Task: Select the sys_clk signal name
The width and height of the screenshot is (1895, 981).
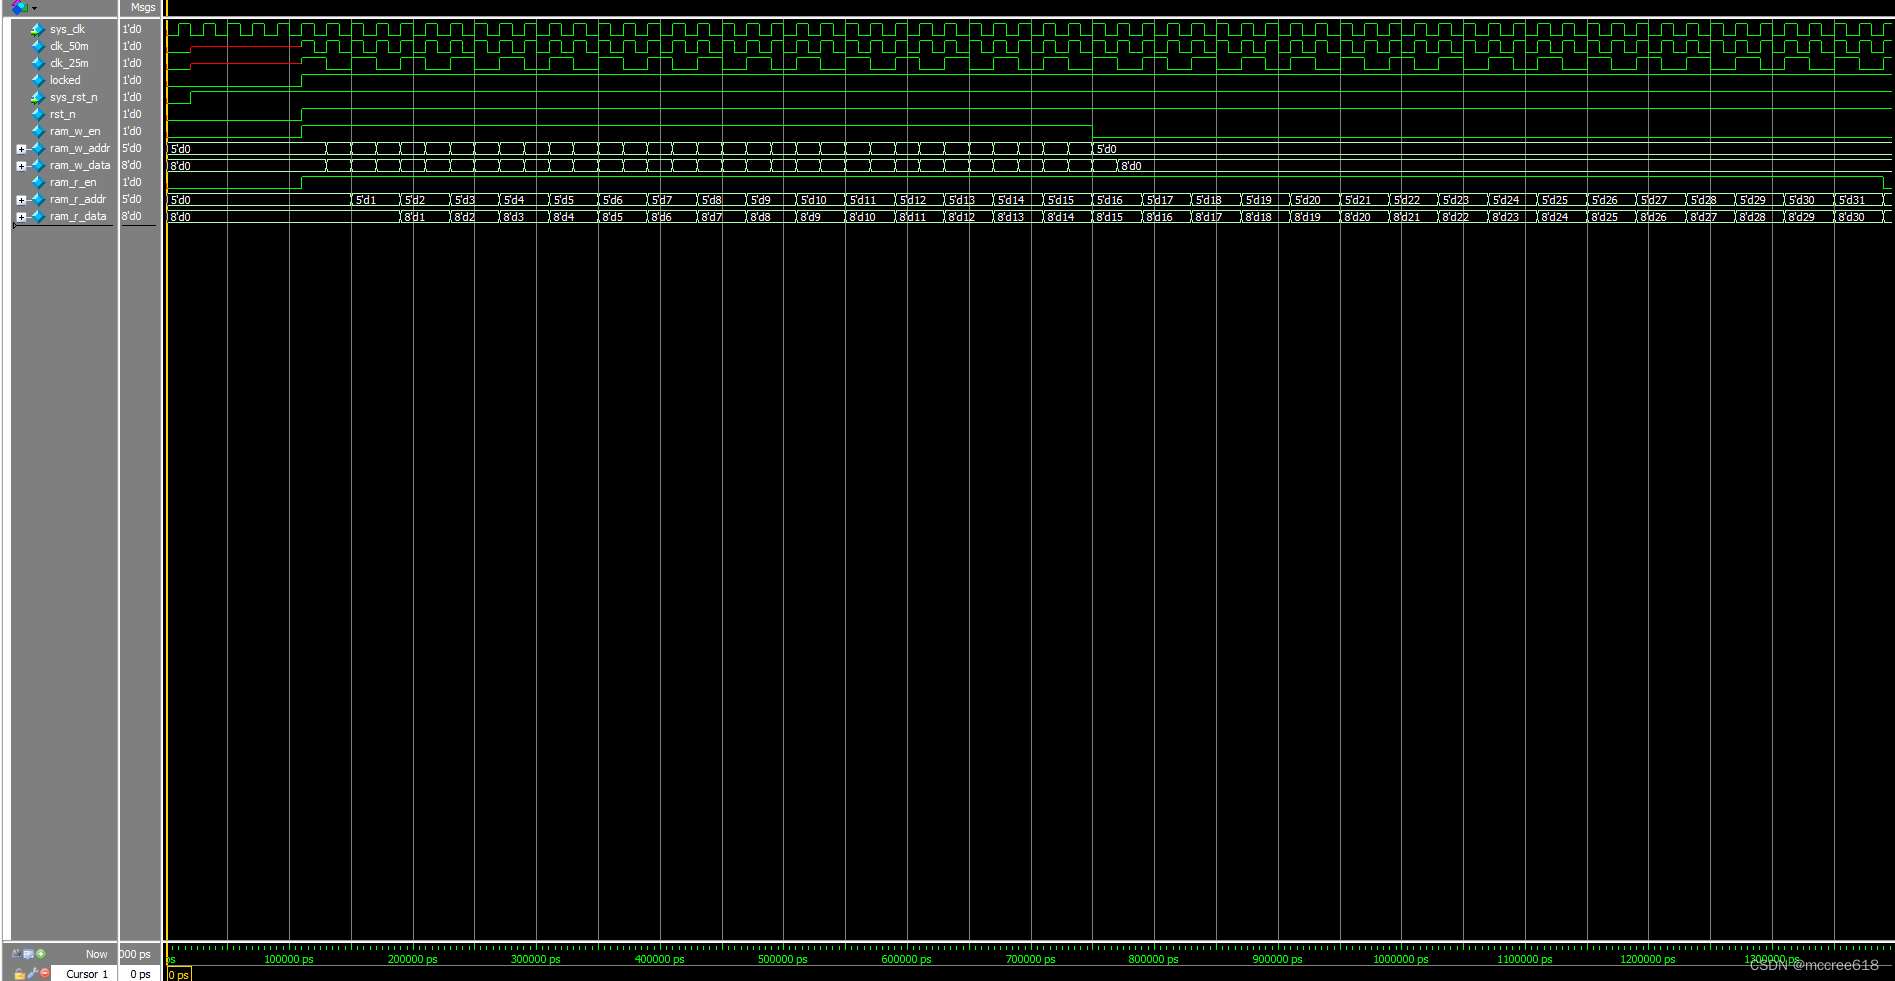Action: [67, 29]
